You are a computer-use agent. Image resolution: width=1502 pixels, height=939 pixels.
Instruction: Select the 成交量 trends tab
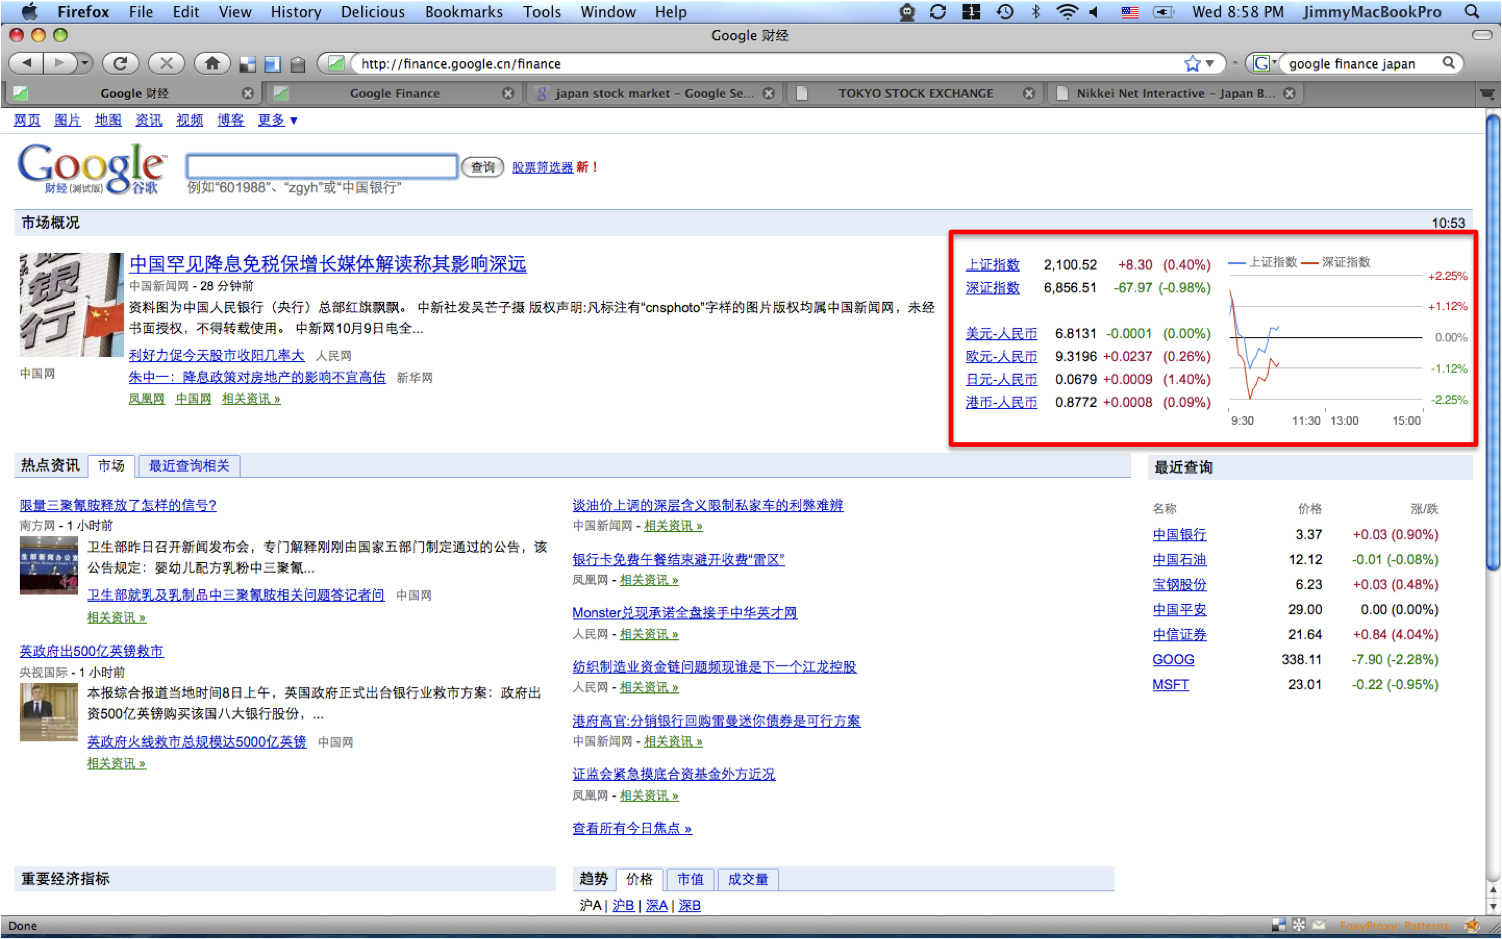click(748, 880)
